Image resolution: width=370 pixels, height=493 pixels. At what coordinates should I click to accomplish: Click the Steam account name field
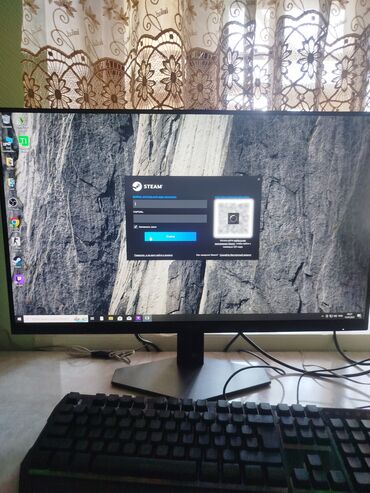[x=170, y=204]
